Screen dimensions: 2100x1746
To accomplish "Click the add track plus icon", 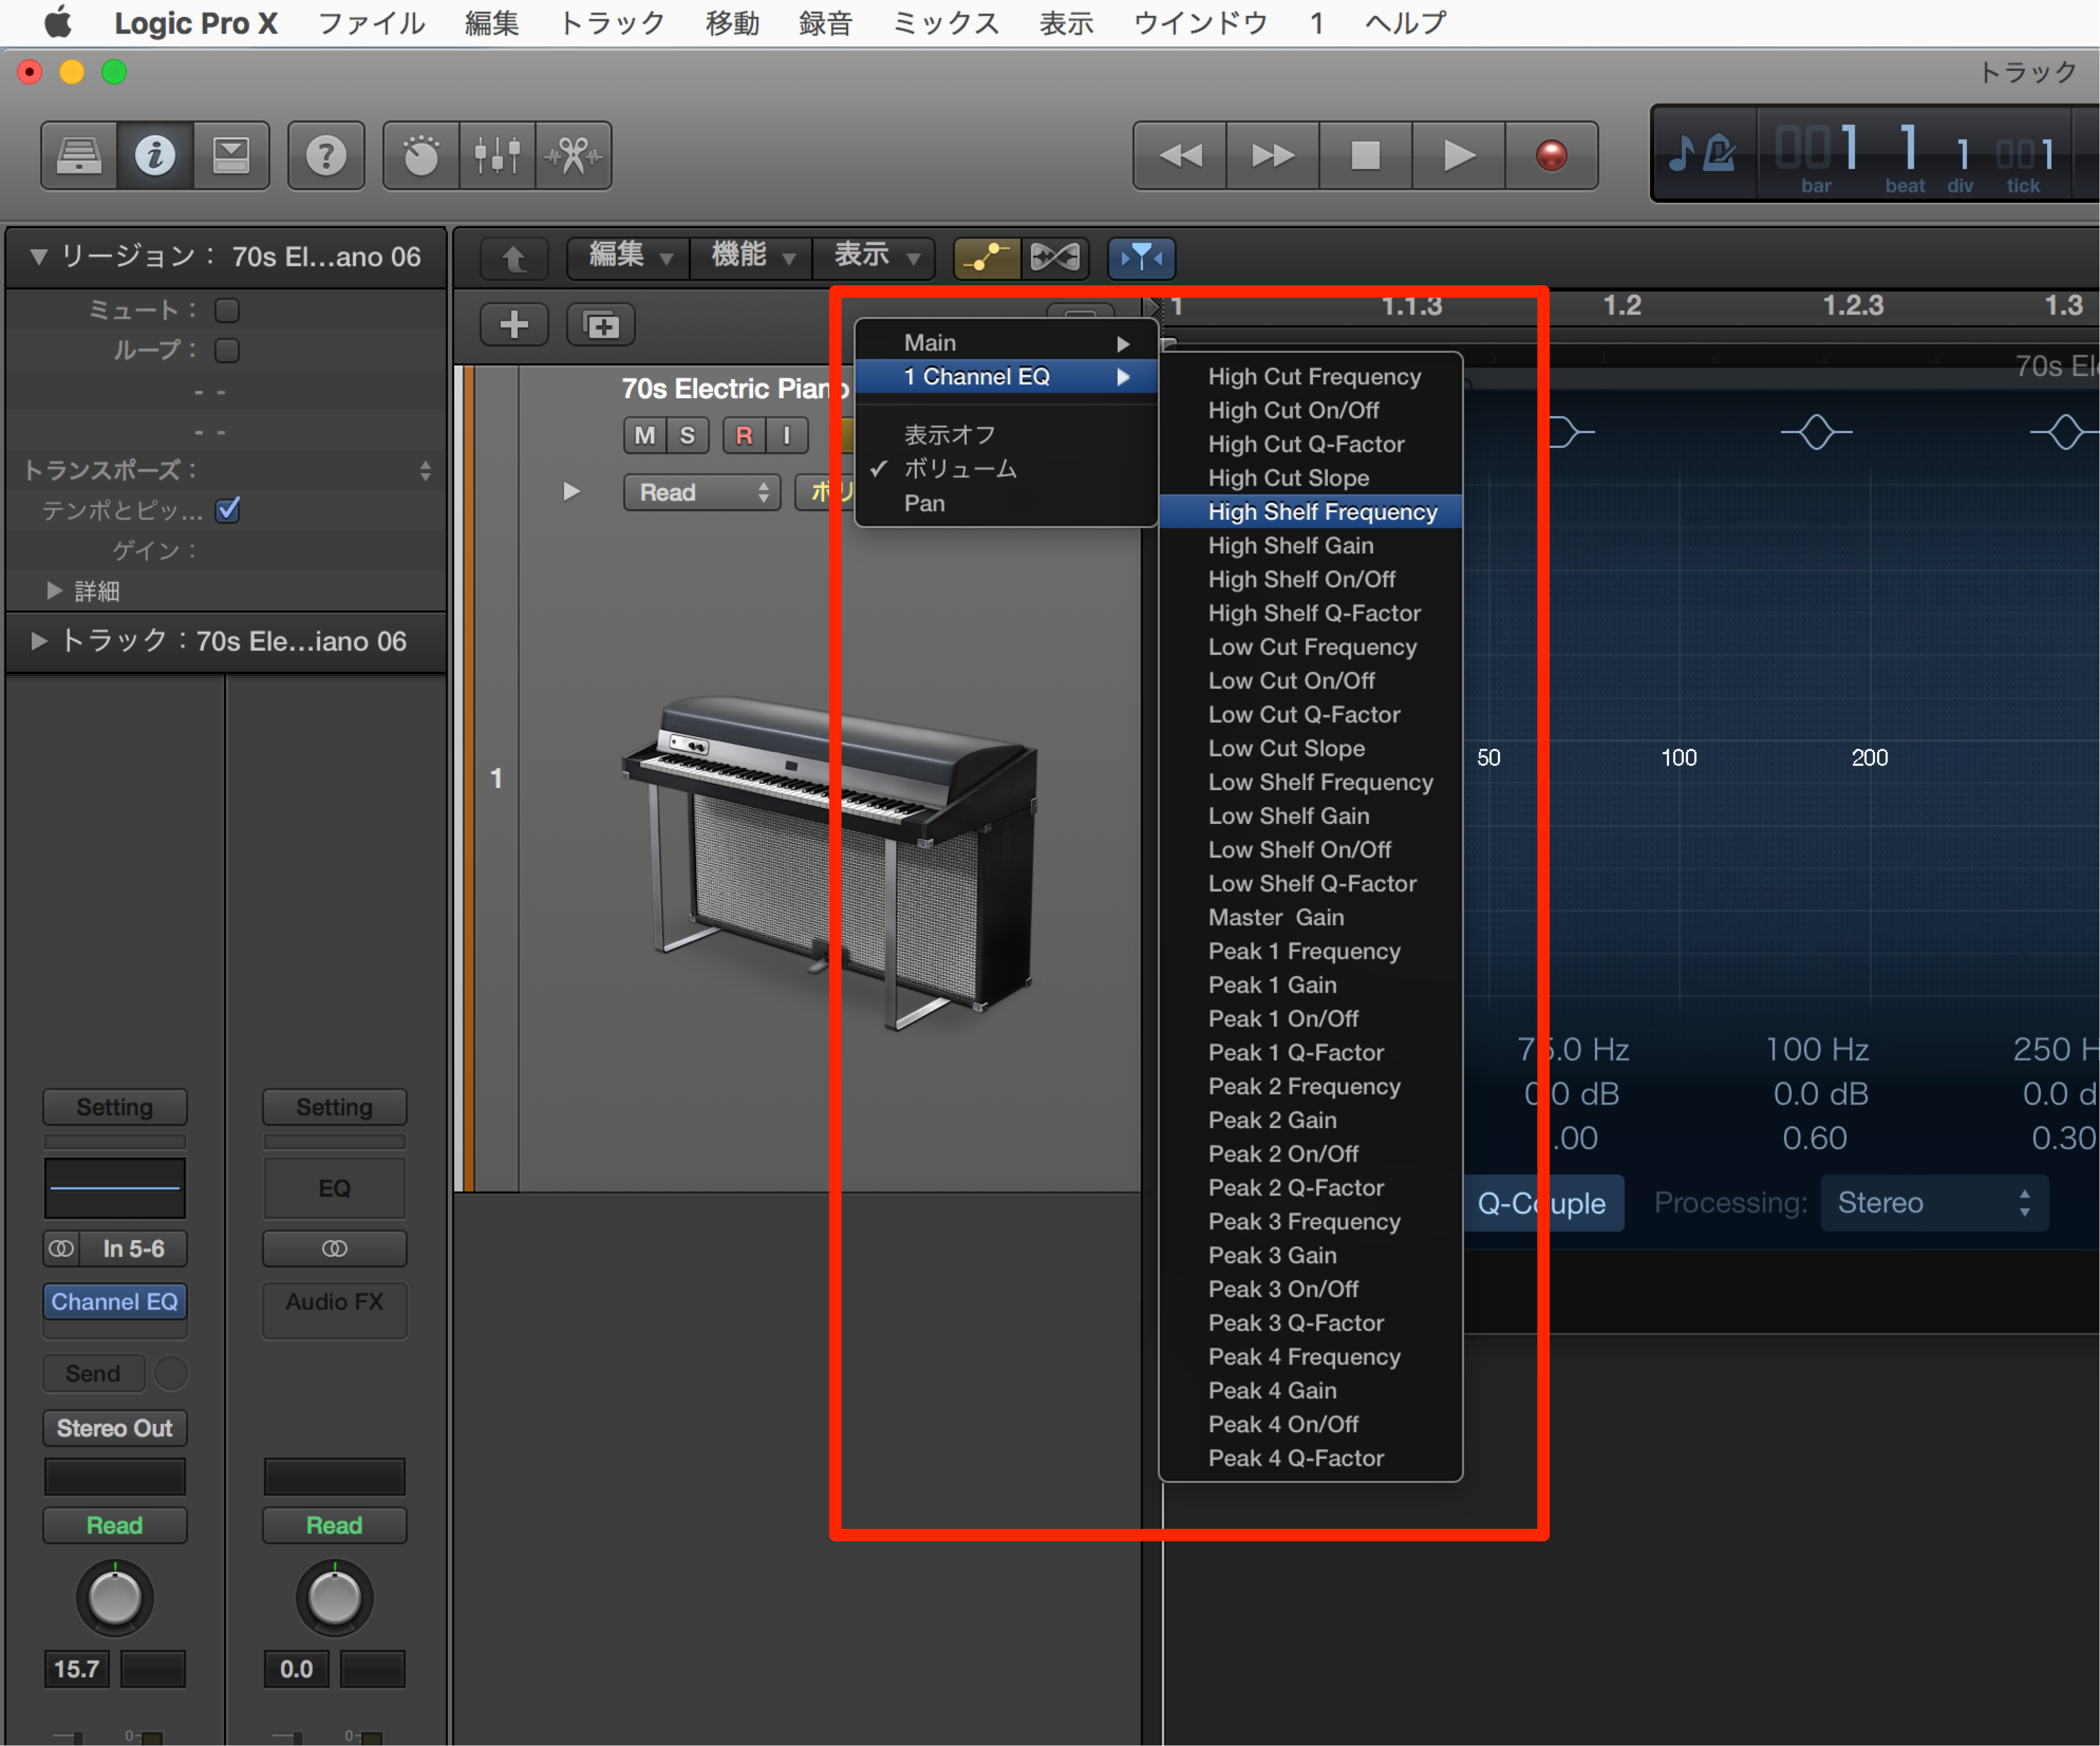I will coord(514,324).
